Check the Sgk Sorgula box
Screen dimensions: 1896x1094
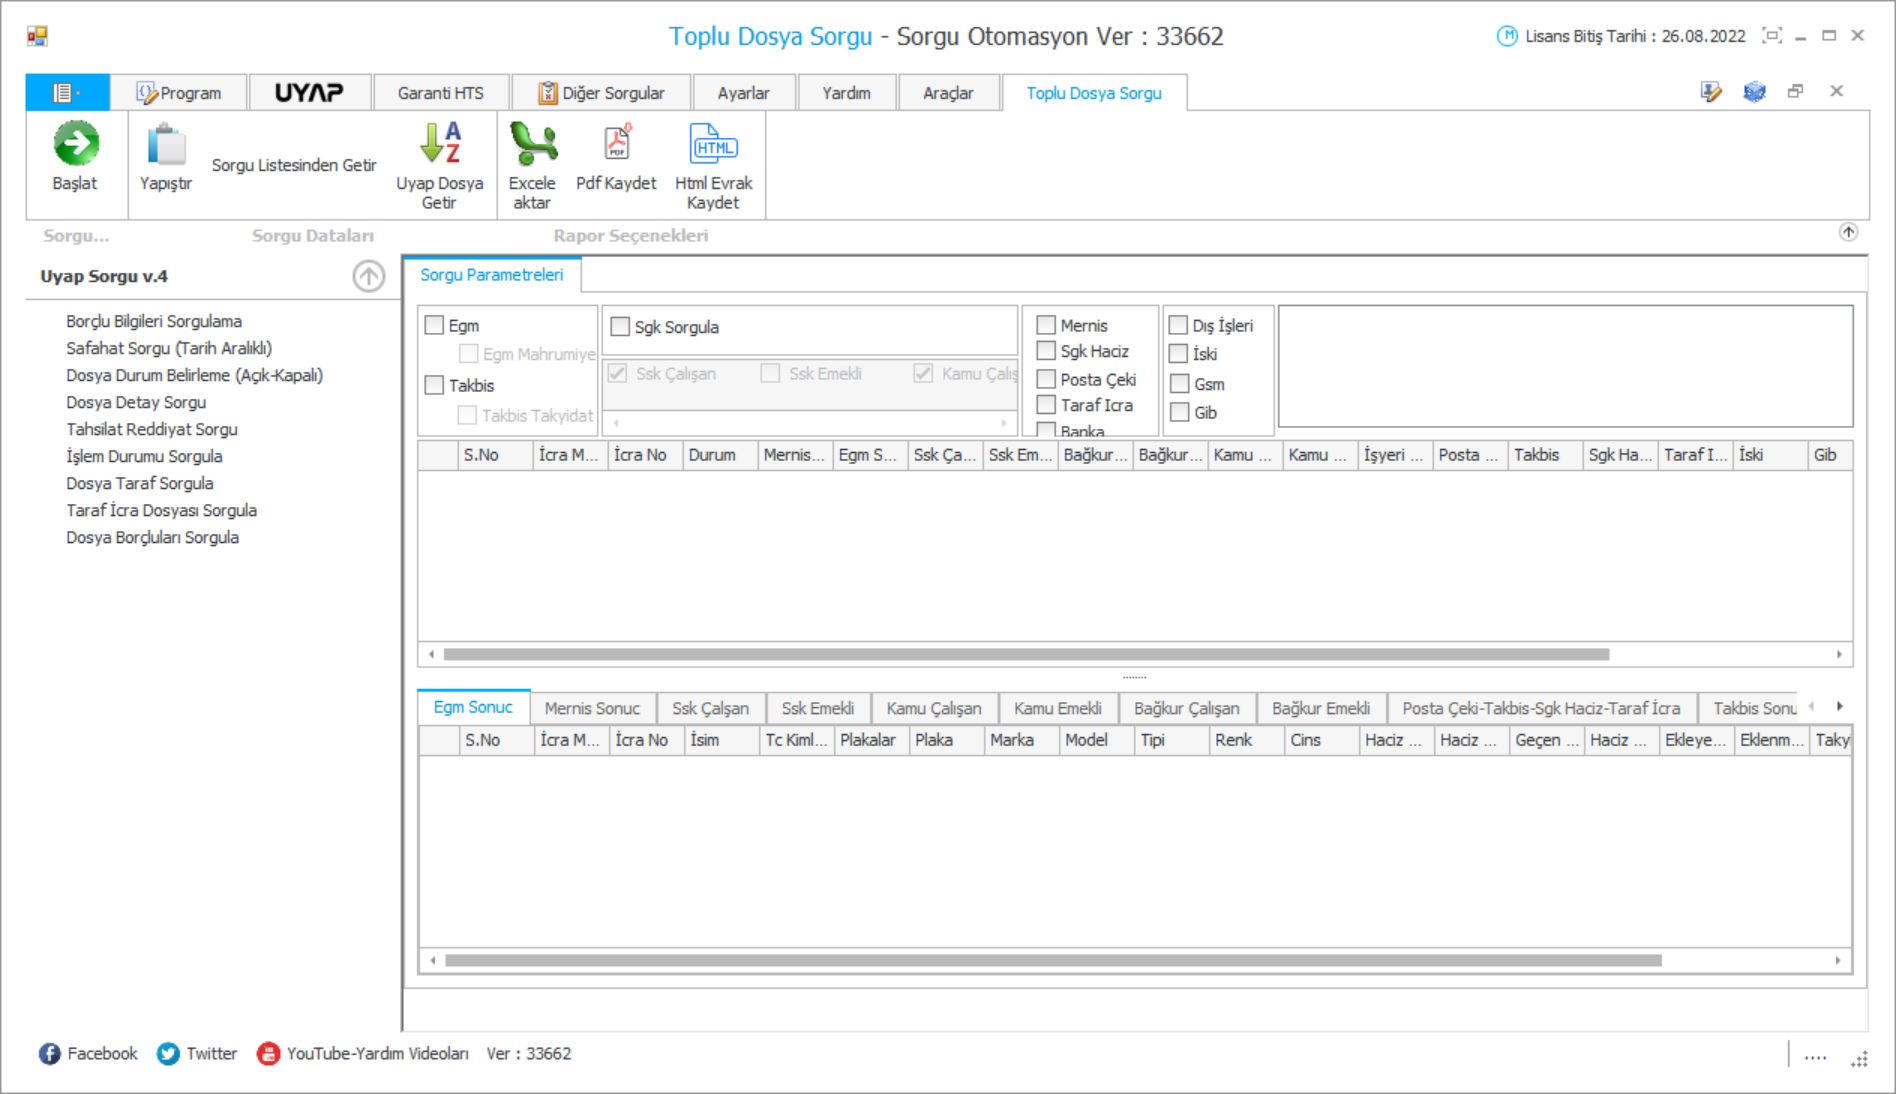(620, 326)
